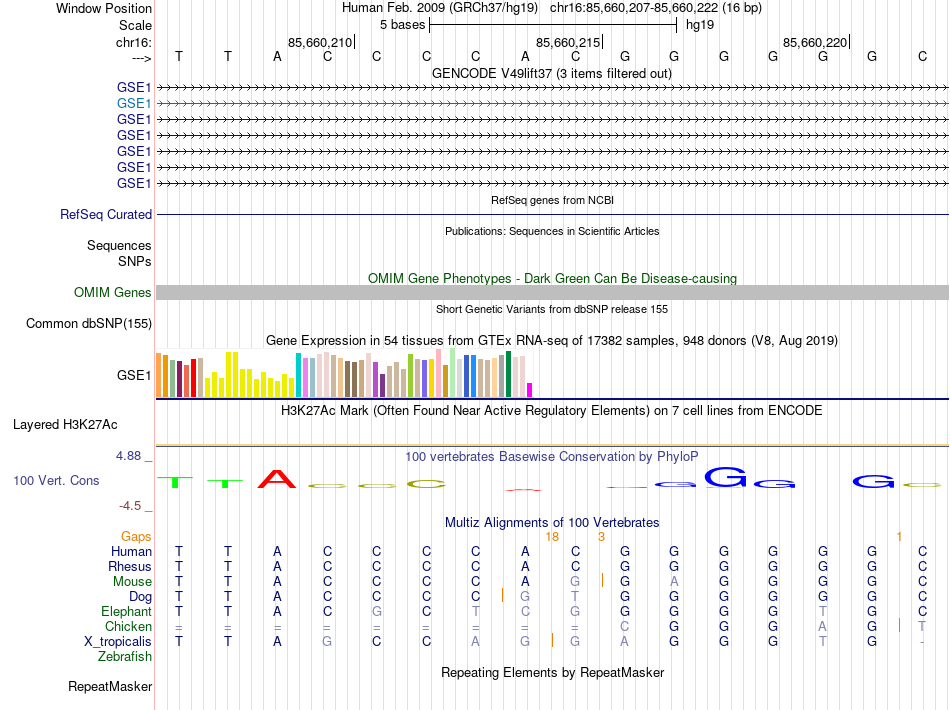Viewport: 950px width, 710px height.
Task: Select the 'Layered H3K27Ac' track label
Action: pyautogui.click(x=65, y=425)
